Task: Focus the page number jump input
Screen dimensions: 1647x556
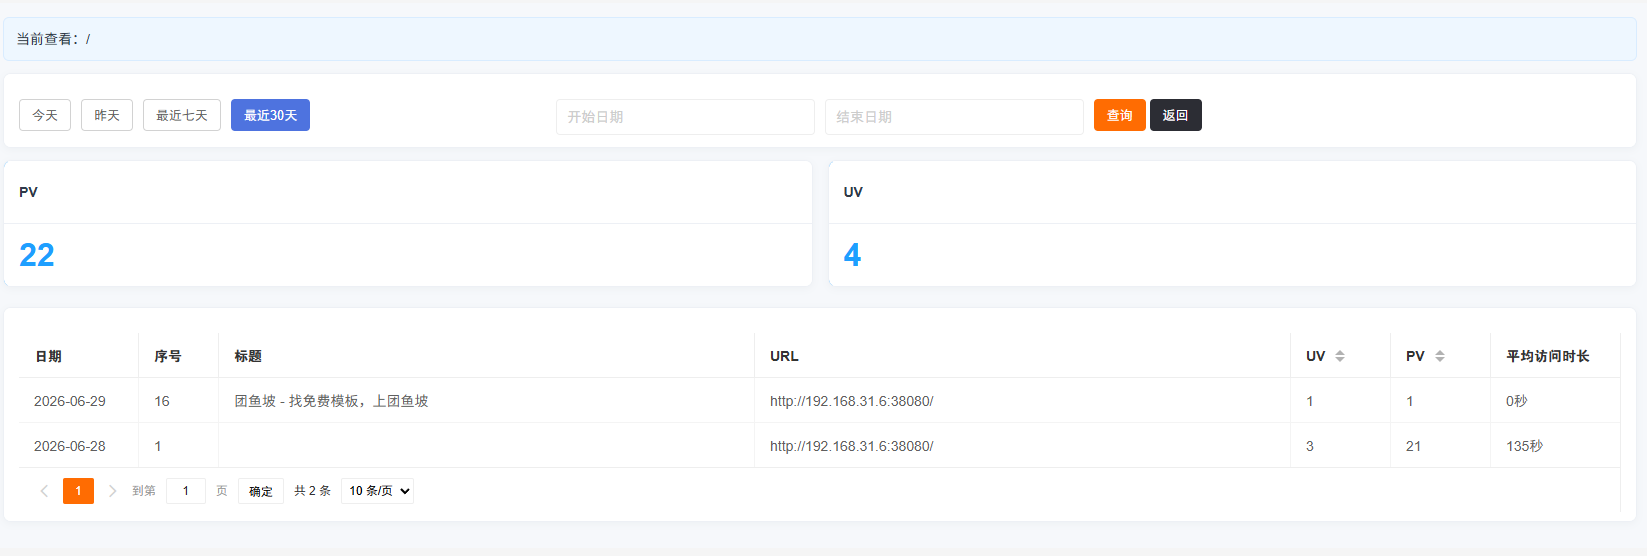Action: tap(186, 491)
